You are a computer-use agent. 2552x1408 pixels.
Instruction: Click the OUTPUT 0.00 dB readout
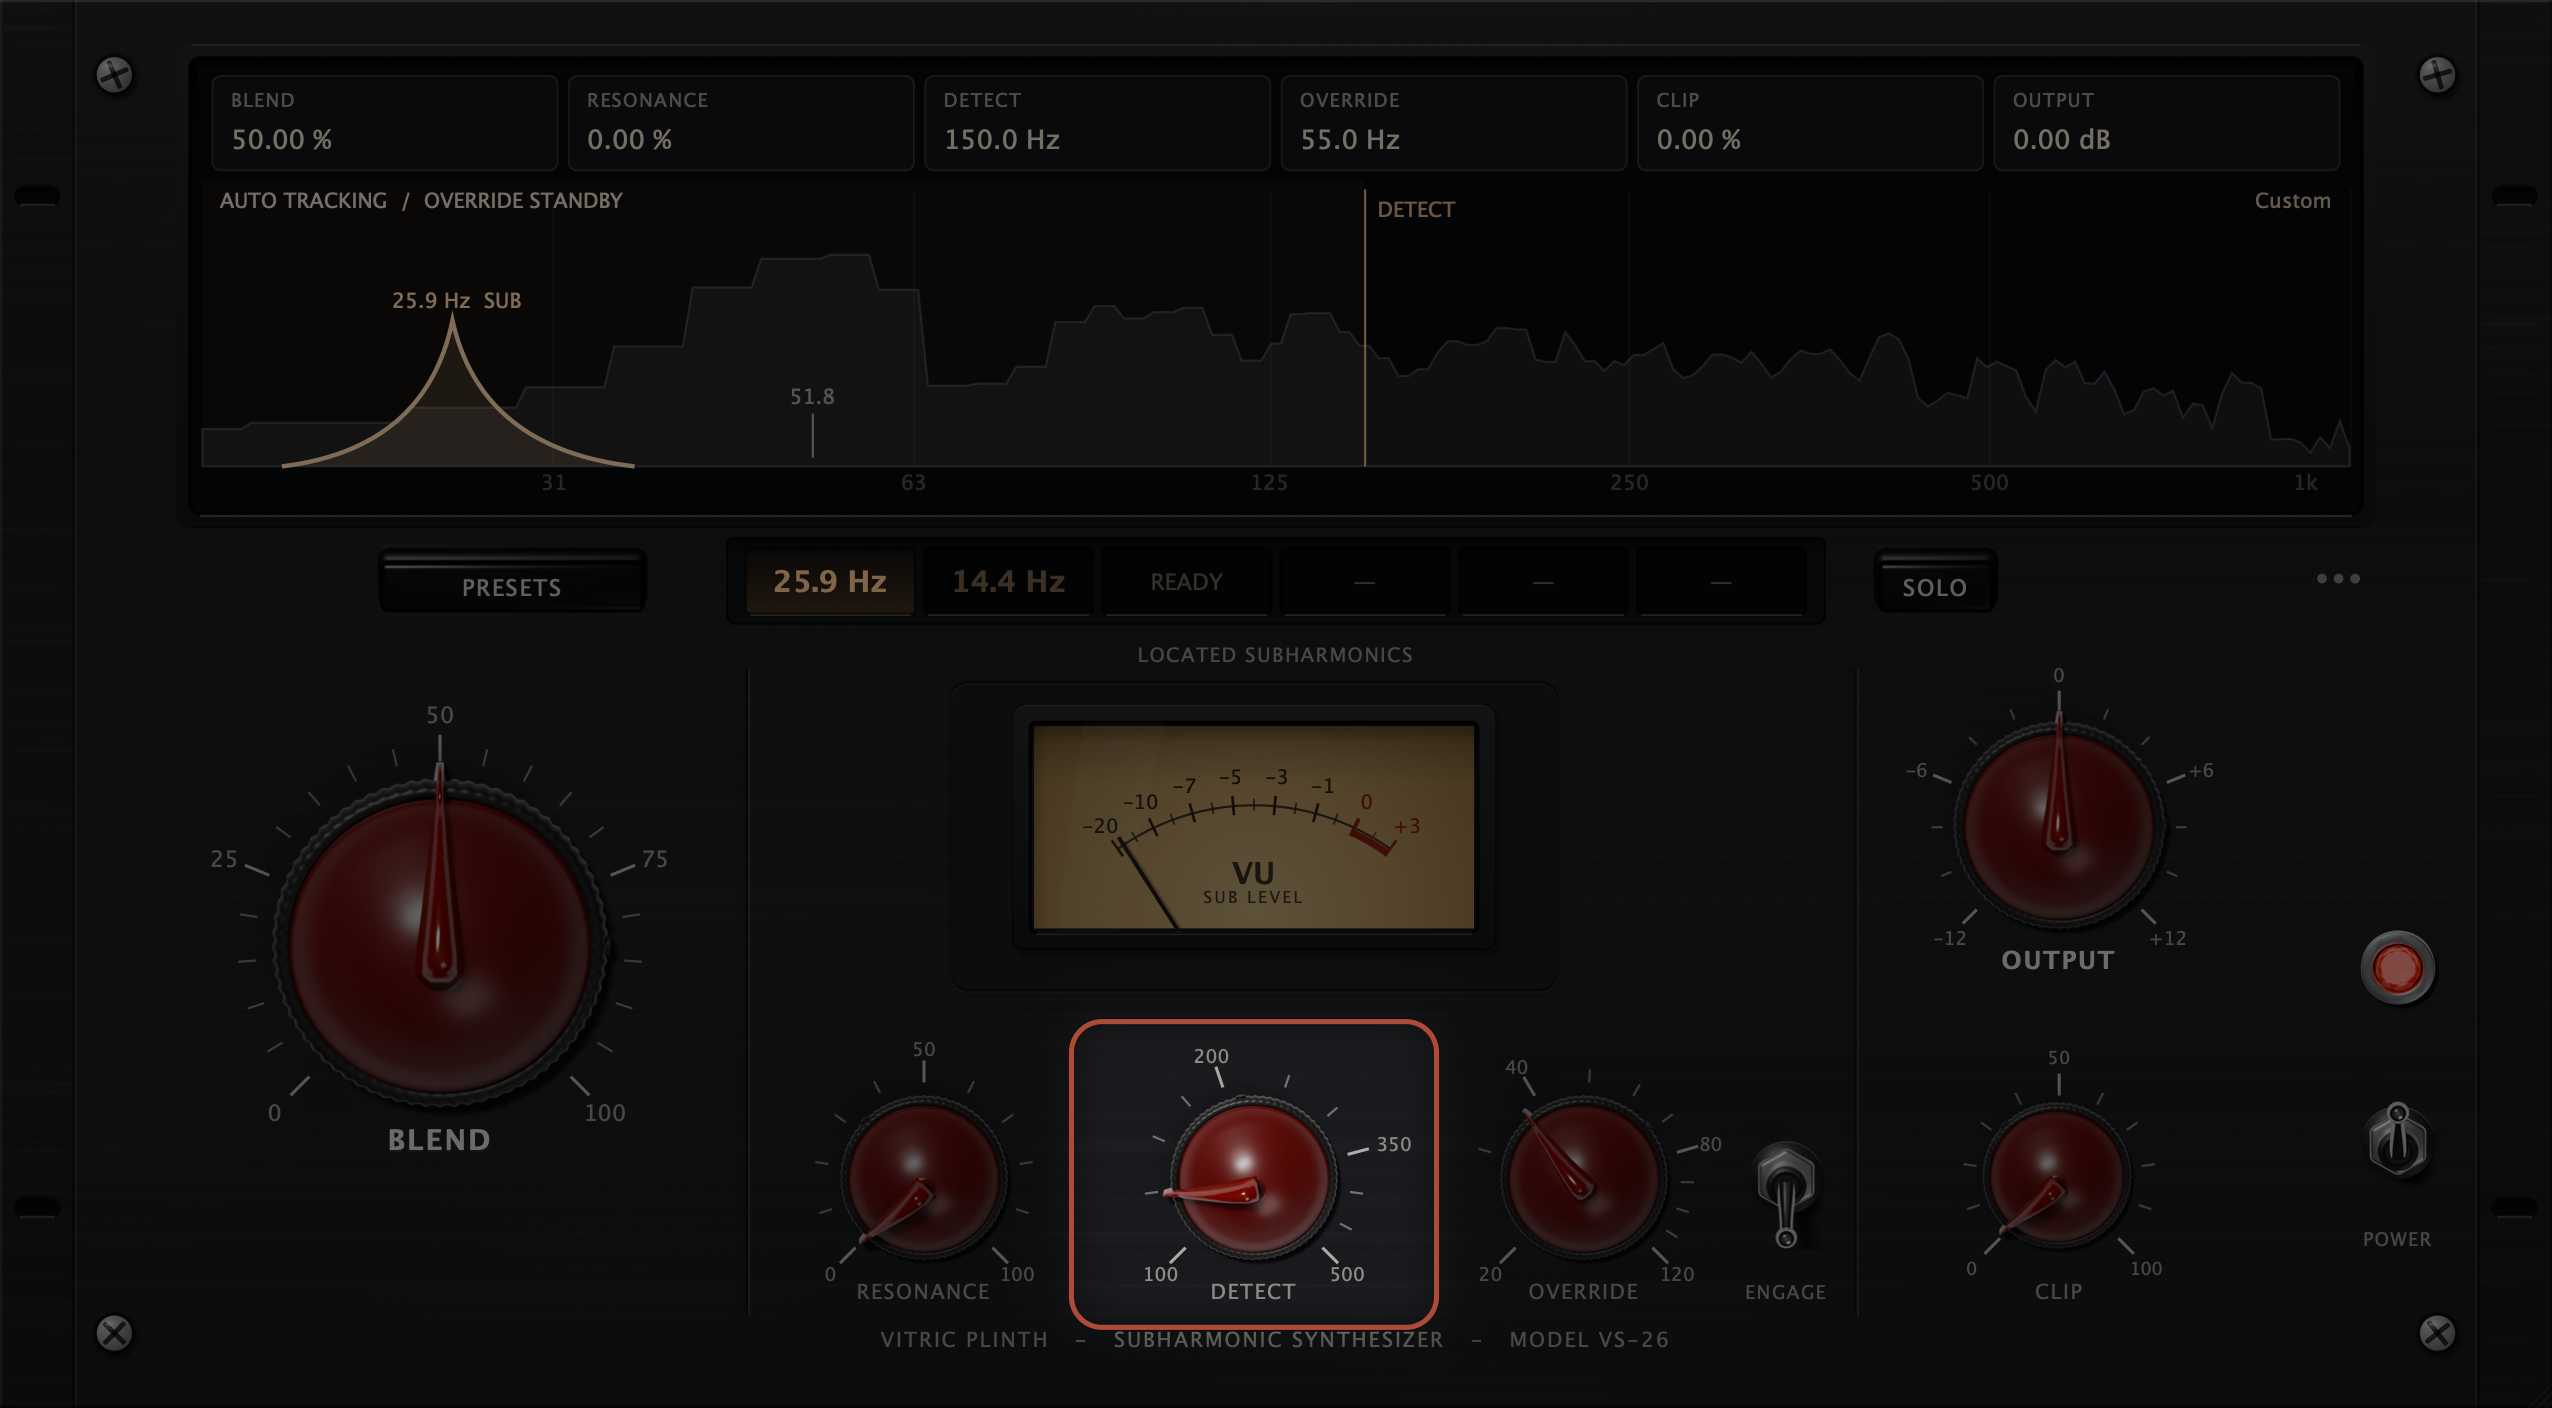point(2167,123)
